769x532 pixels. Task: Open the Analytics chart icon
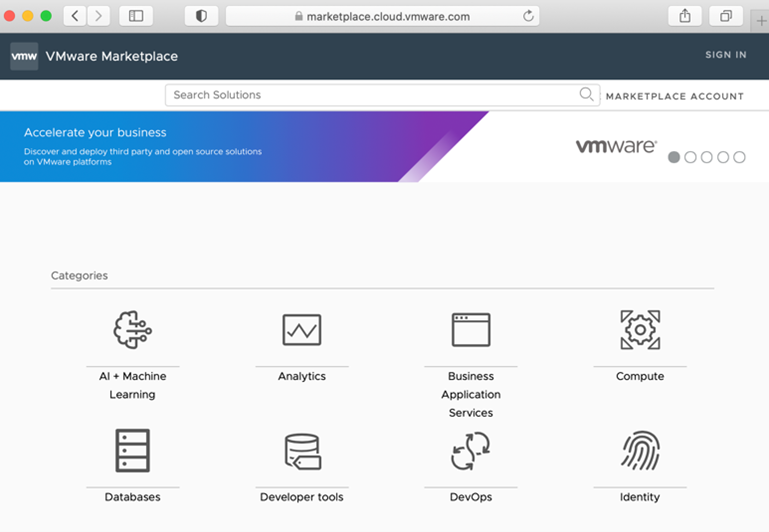(302, 329)
